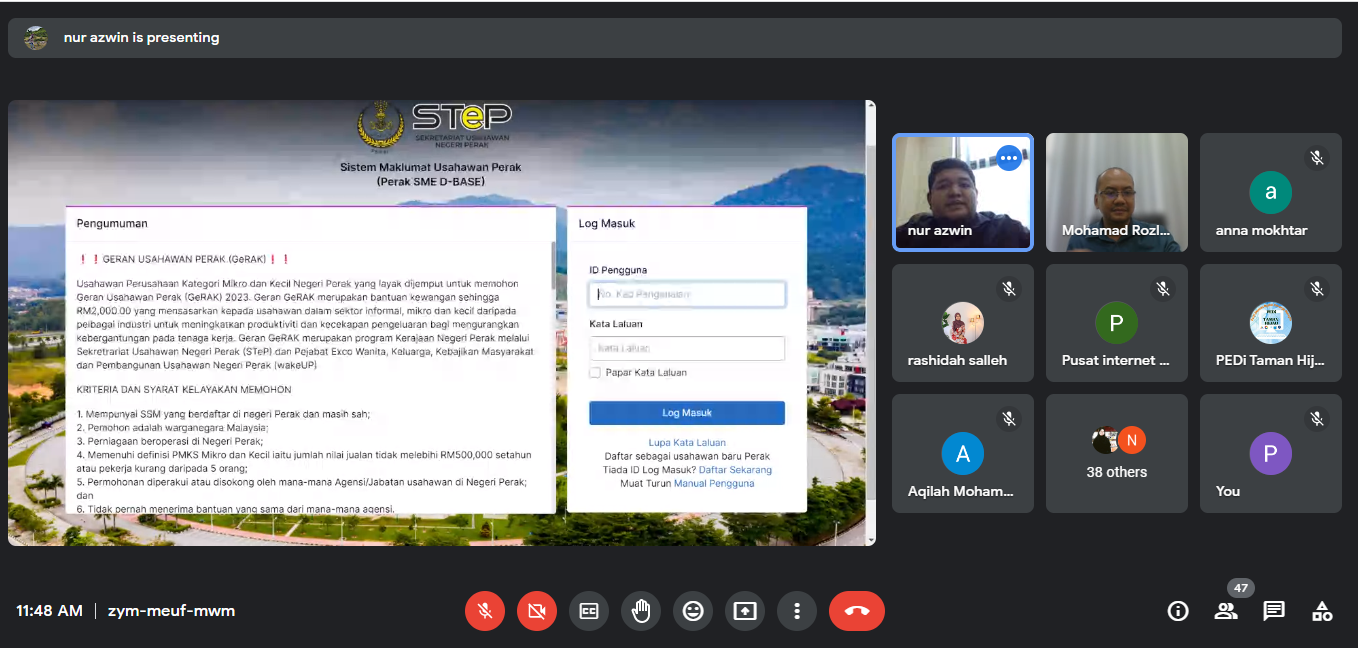The image size is (1358, 648).
Task: Toggle closed captions
Action: tap(589, 611)
